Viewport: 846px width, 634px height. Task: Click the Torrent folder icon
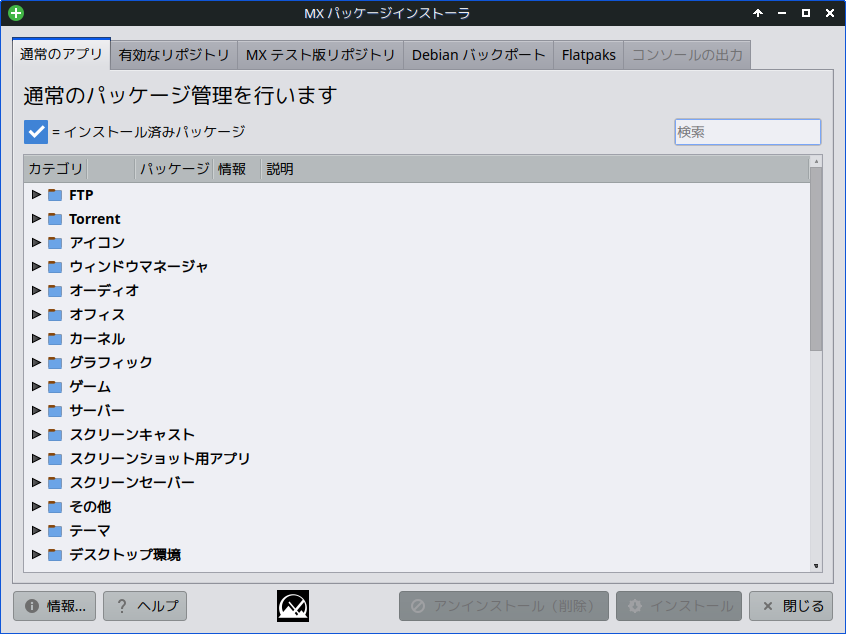(55, 219)
